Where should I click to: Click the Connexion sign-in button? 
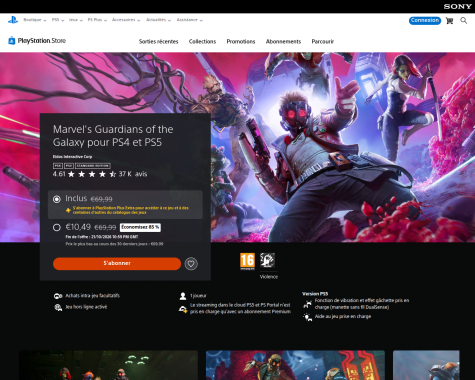pyautogui.click(x=425, y=21)
